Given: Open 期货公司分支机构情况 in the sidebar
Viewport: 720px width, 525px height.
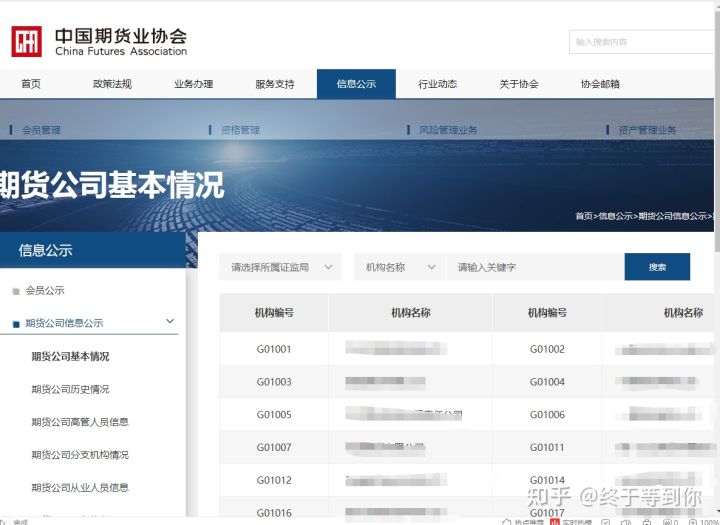Looking at the screenshot, I should [x=80, y=455].
